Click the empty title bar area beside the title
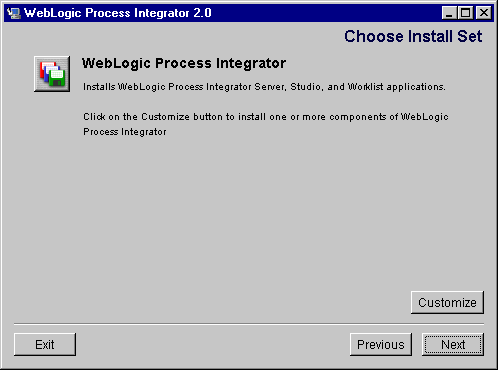Image resolution: width=498 pixels, height=370 pixels. point(327,13)
